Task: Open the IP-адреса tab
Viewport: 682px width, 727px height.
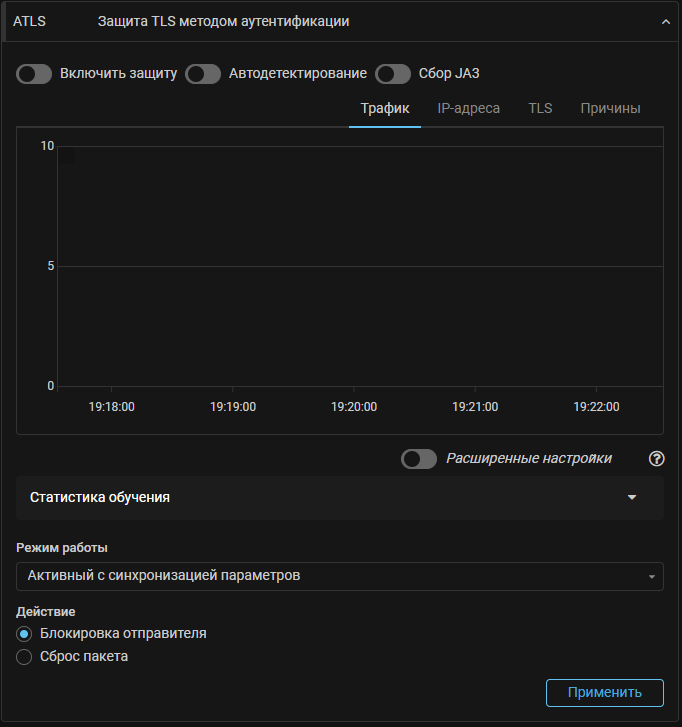Action: coord(468,108)
